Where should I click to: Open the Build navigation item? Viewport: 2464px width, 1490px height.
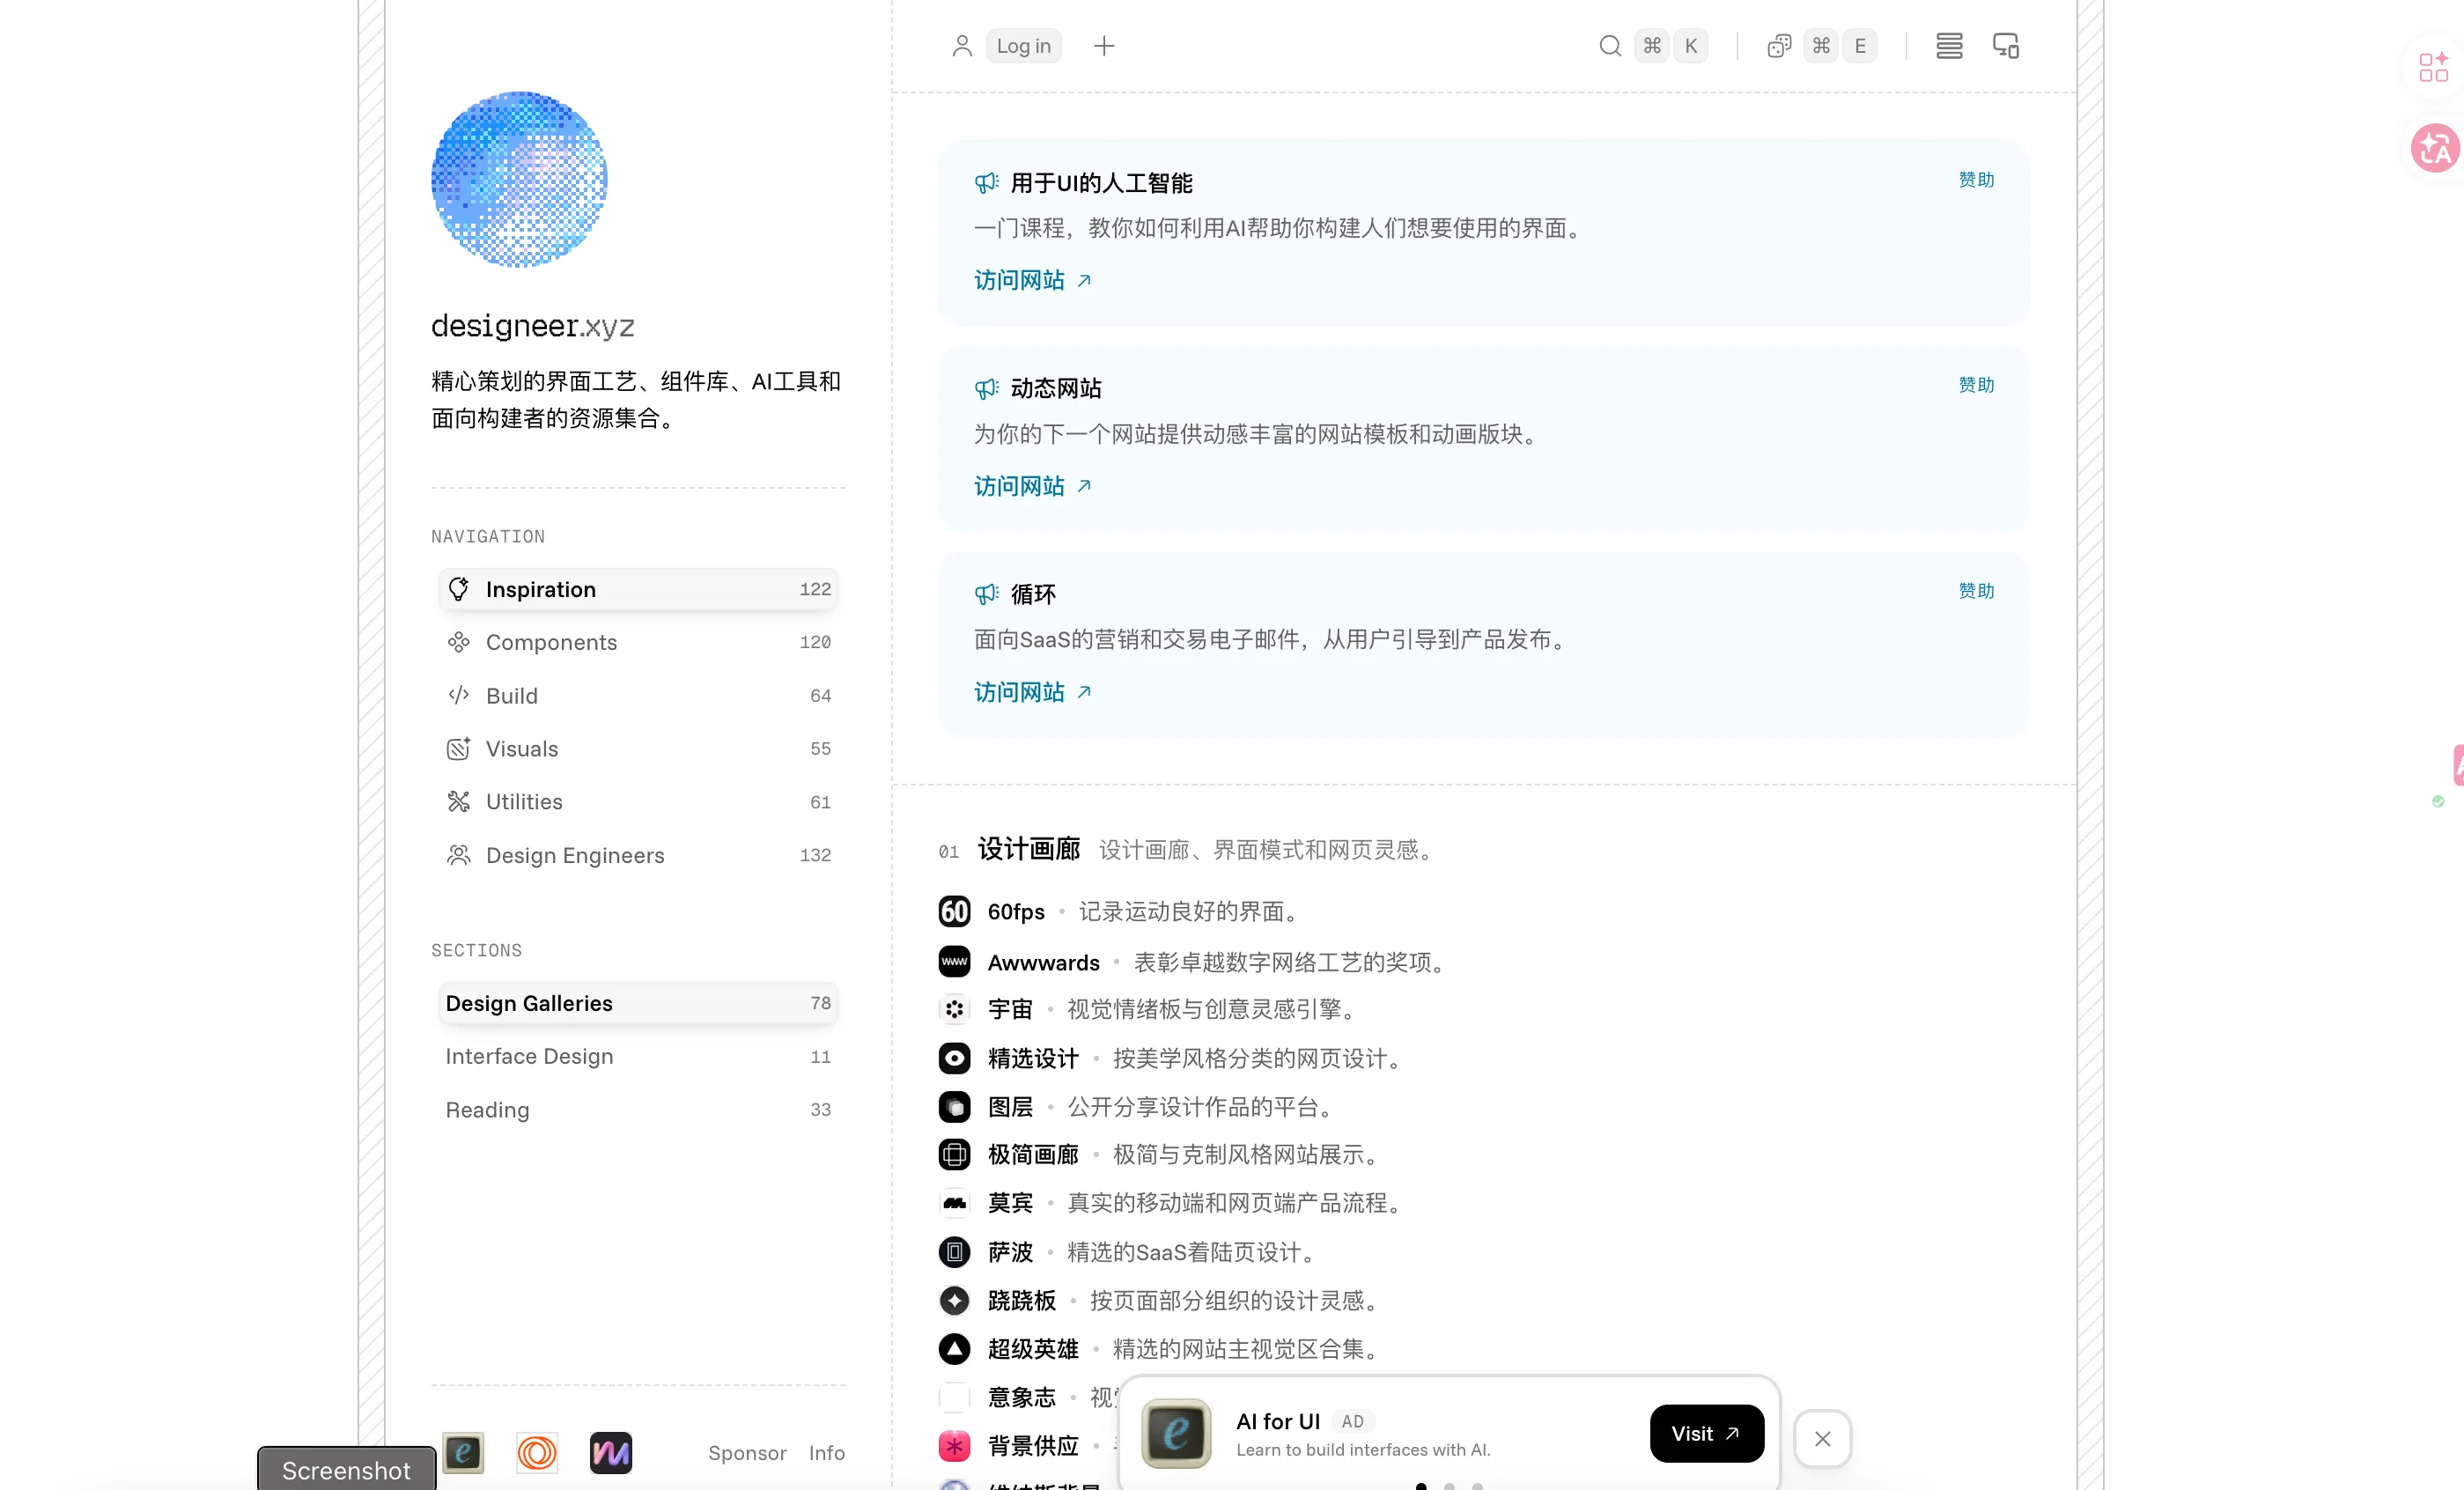638,695
